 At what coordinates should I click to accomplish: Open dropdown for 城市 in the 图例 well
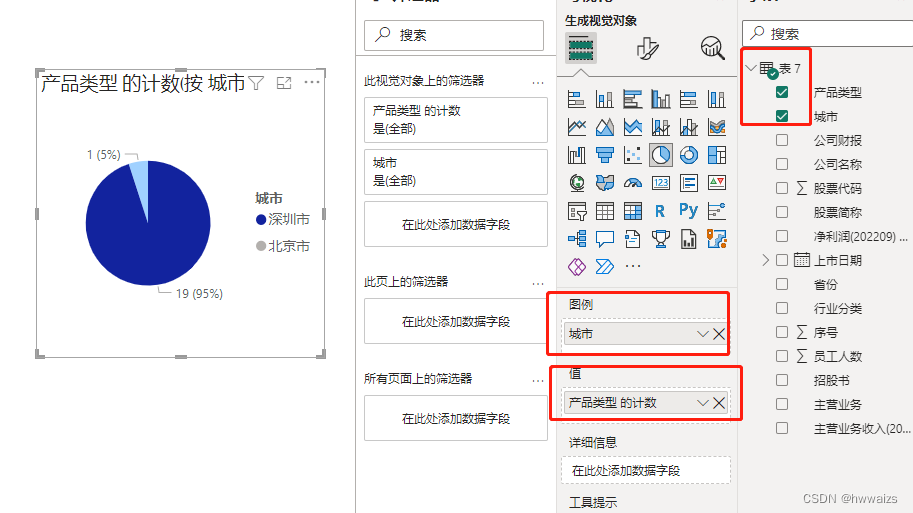tap(702, 334)
